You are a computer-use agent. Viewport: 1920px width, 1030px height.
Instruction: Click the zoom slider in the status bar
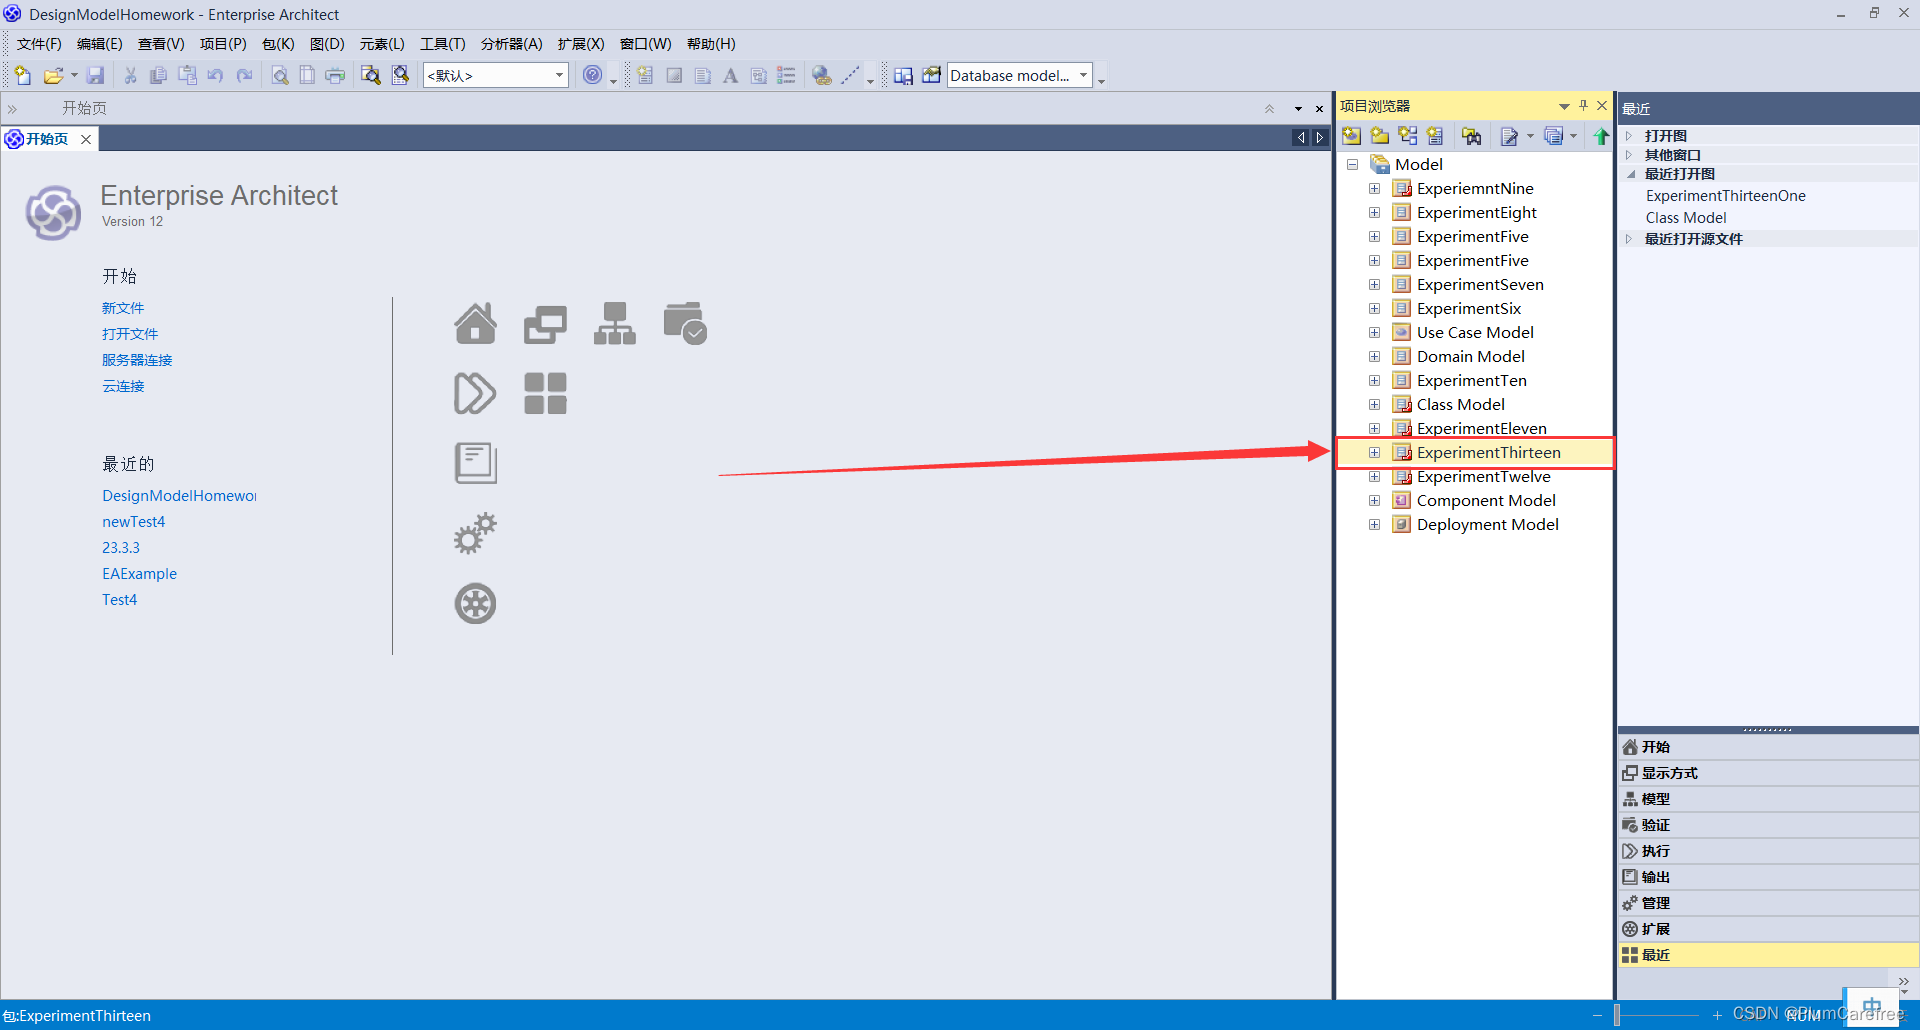pyautogui.click(x=1617, y=1015)
